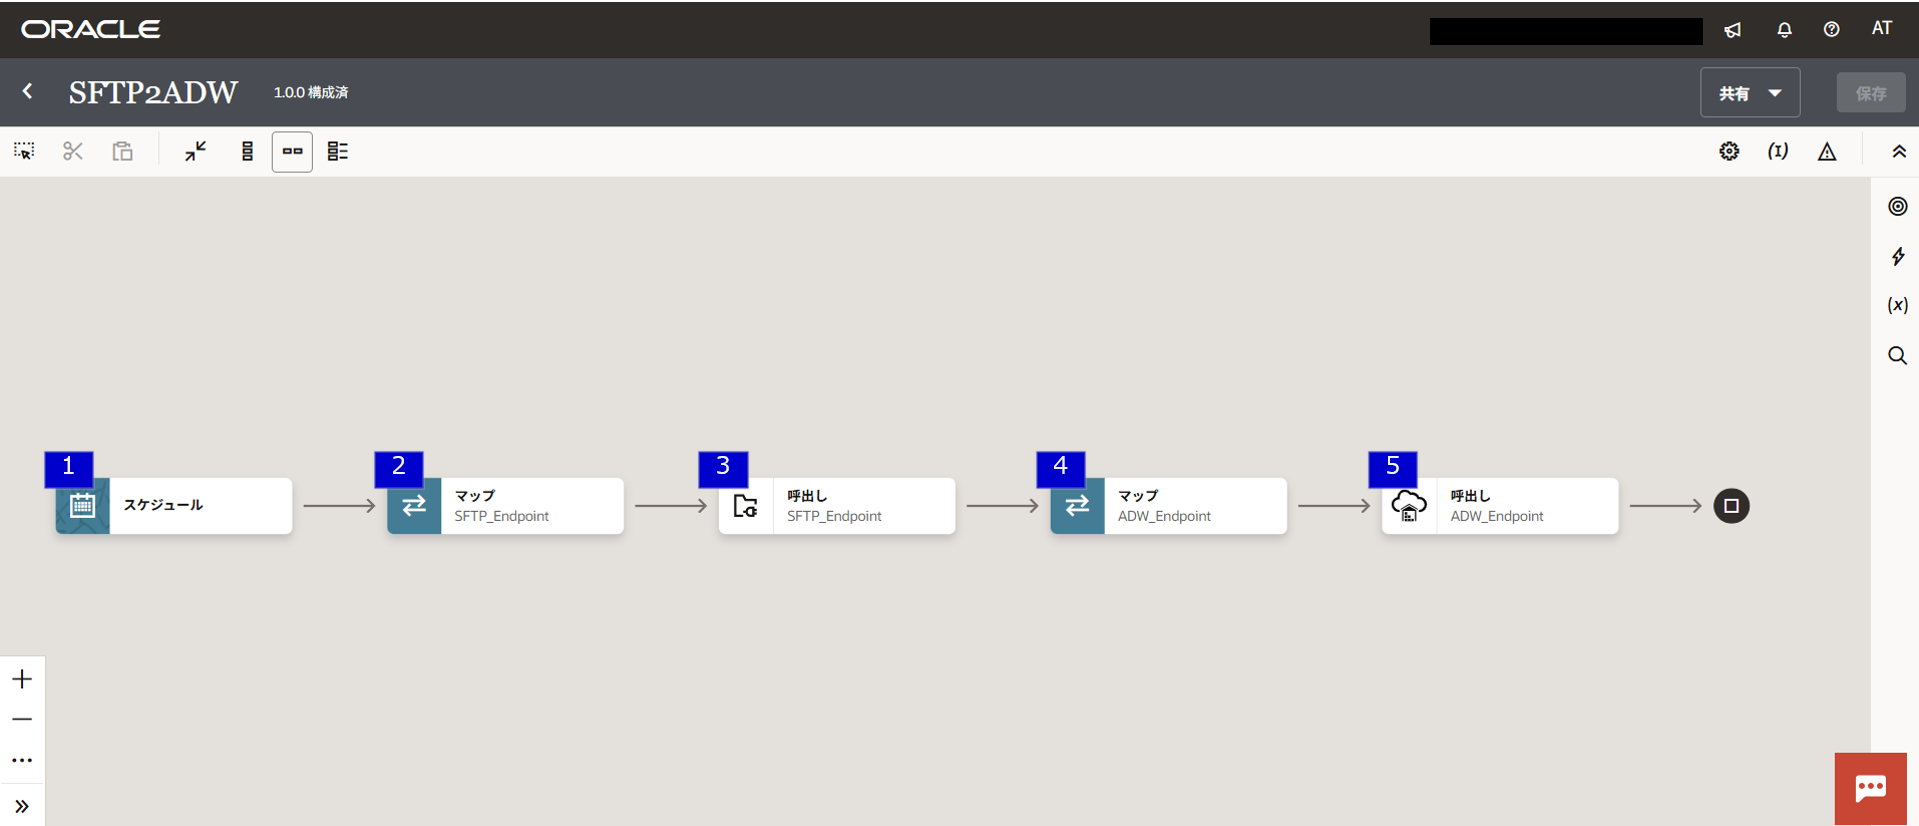Click the map arrows icon for SFTP_Endpoint

pyautogui.click(x=414, y=505)
